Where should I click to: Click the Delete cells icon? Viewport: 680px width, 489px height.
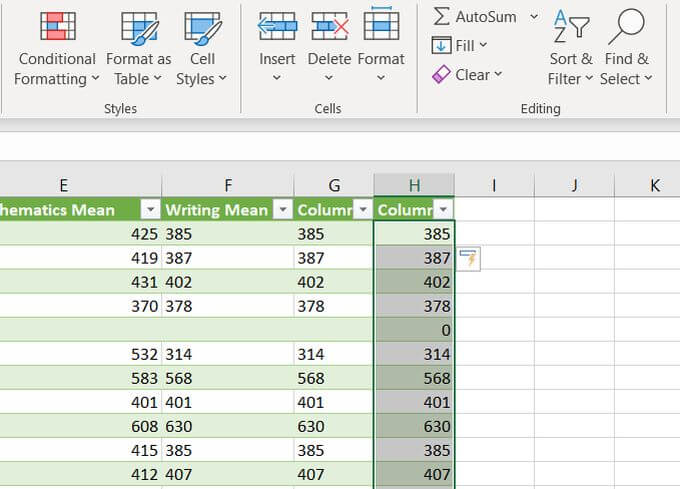pyautogui.click(x=329, y=27)
